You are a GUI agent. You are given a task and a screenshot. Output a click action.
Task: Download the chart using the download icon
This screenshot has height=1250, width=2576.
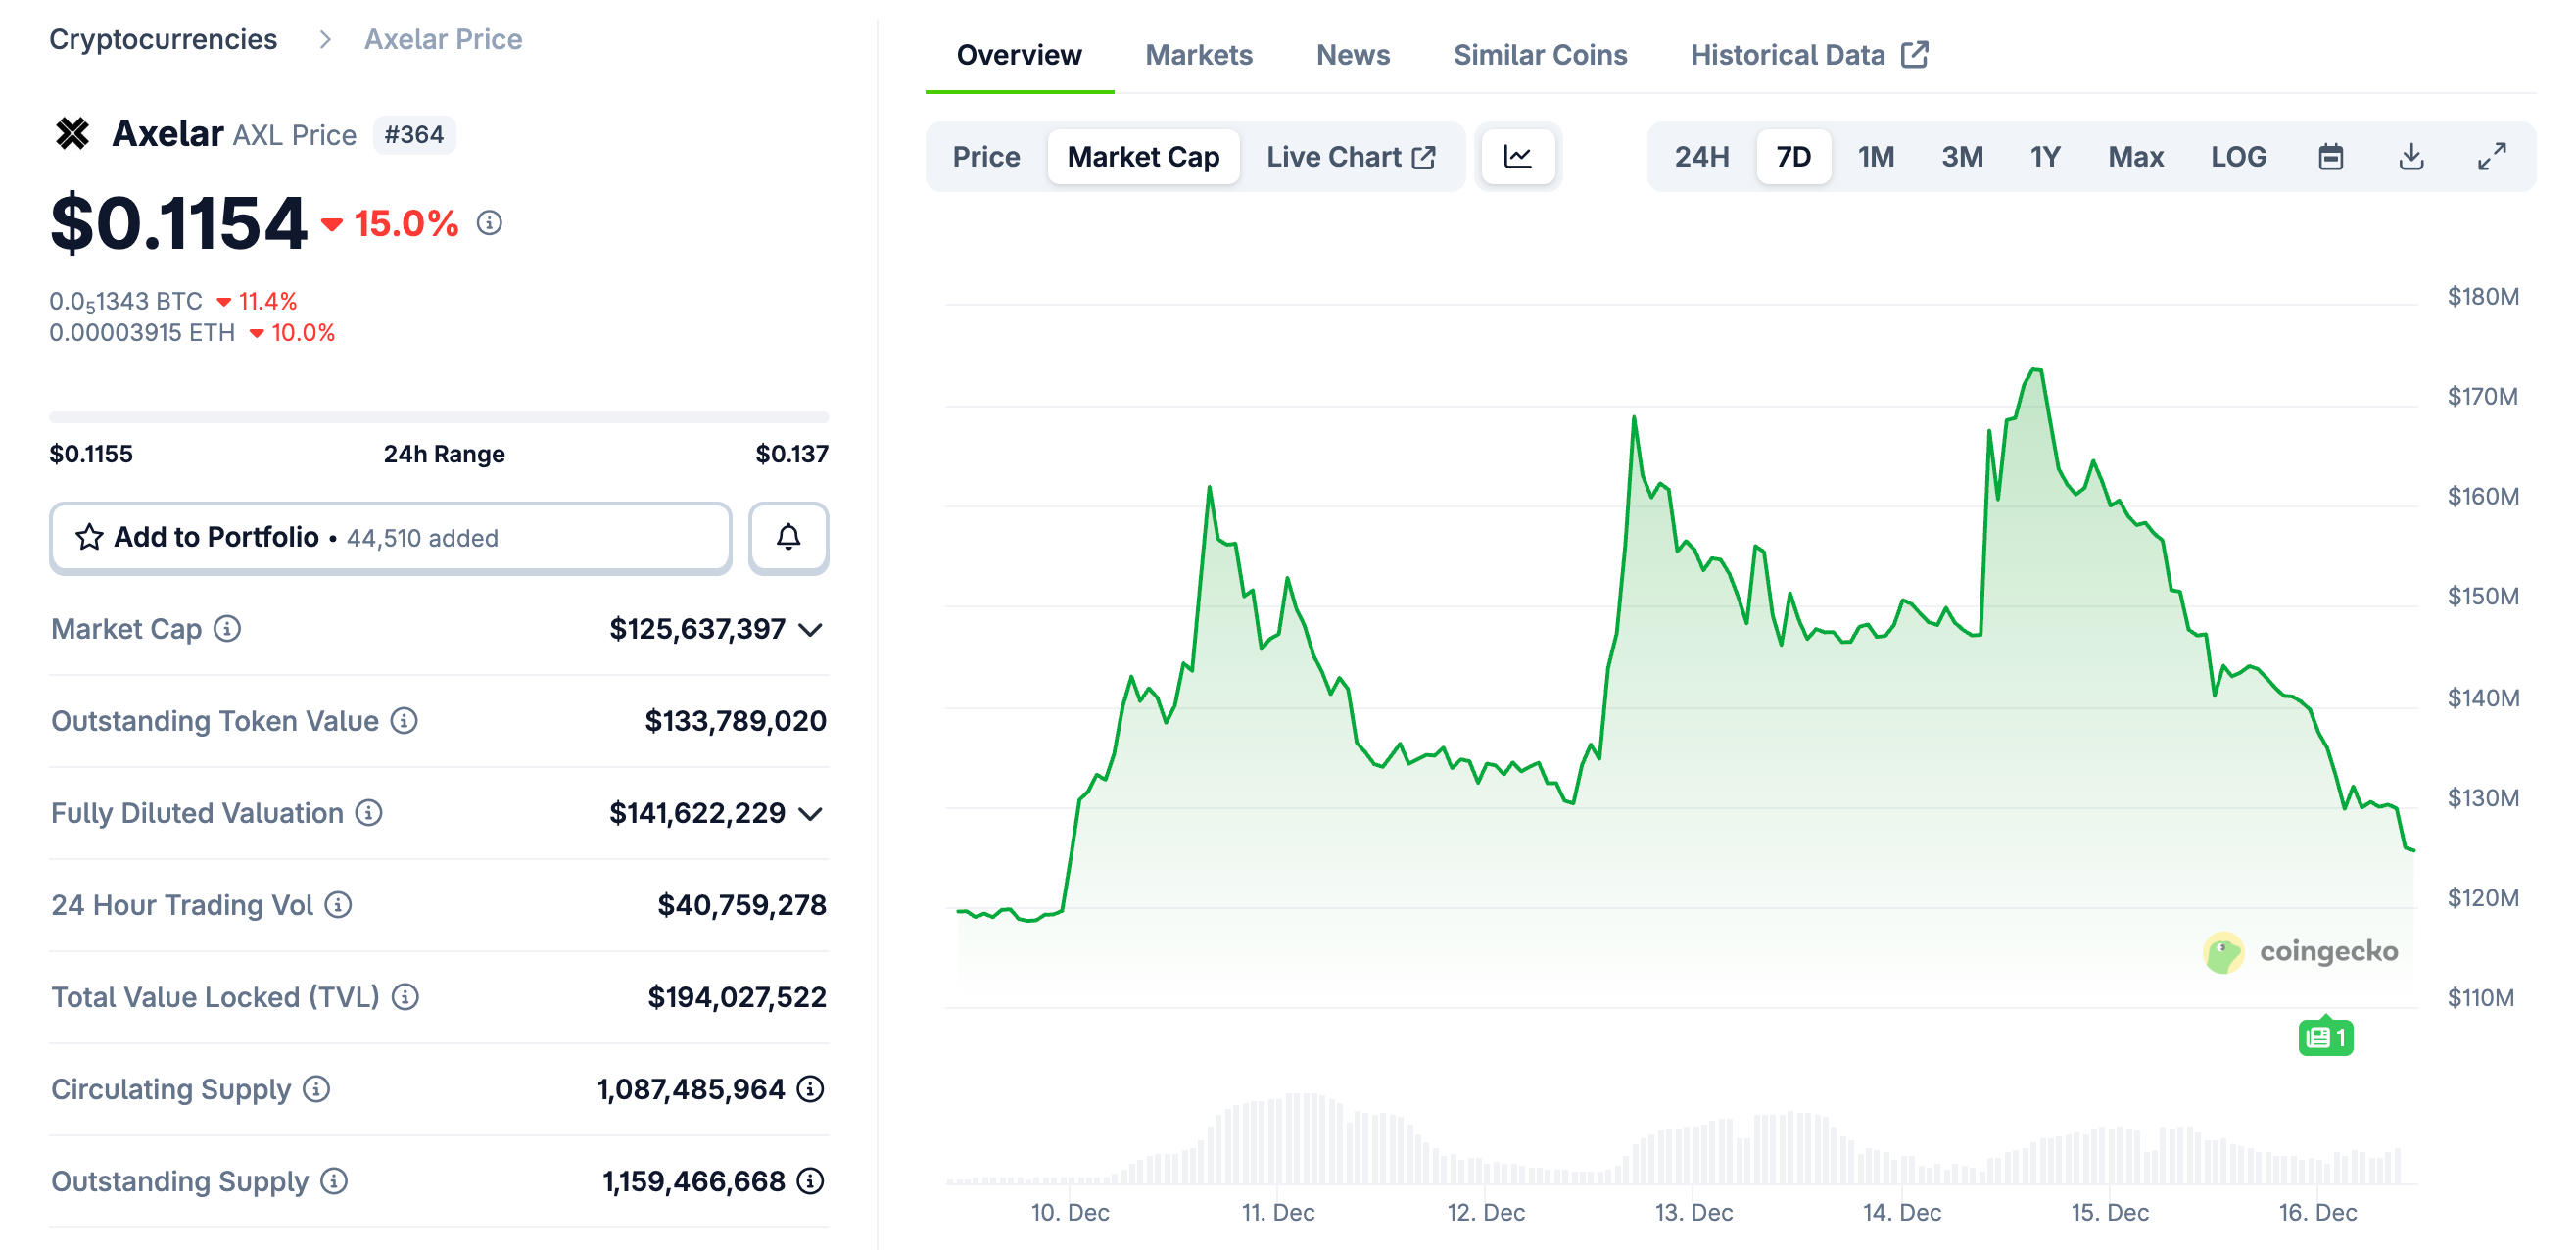2412,156
